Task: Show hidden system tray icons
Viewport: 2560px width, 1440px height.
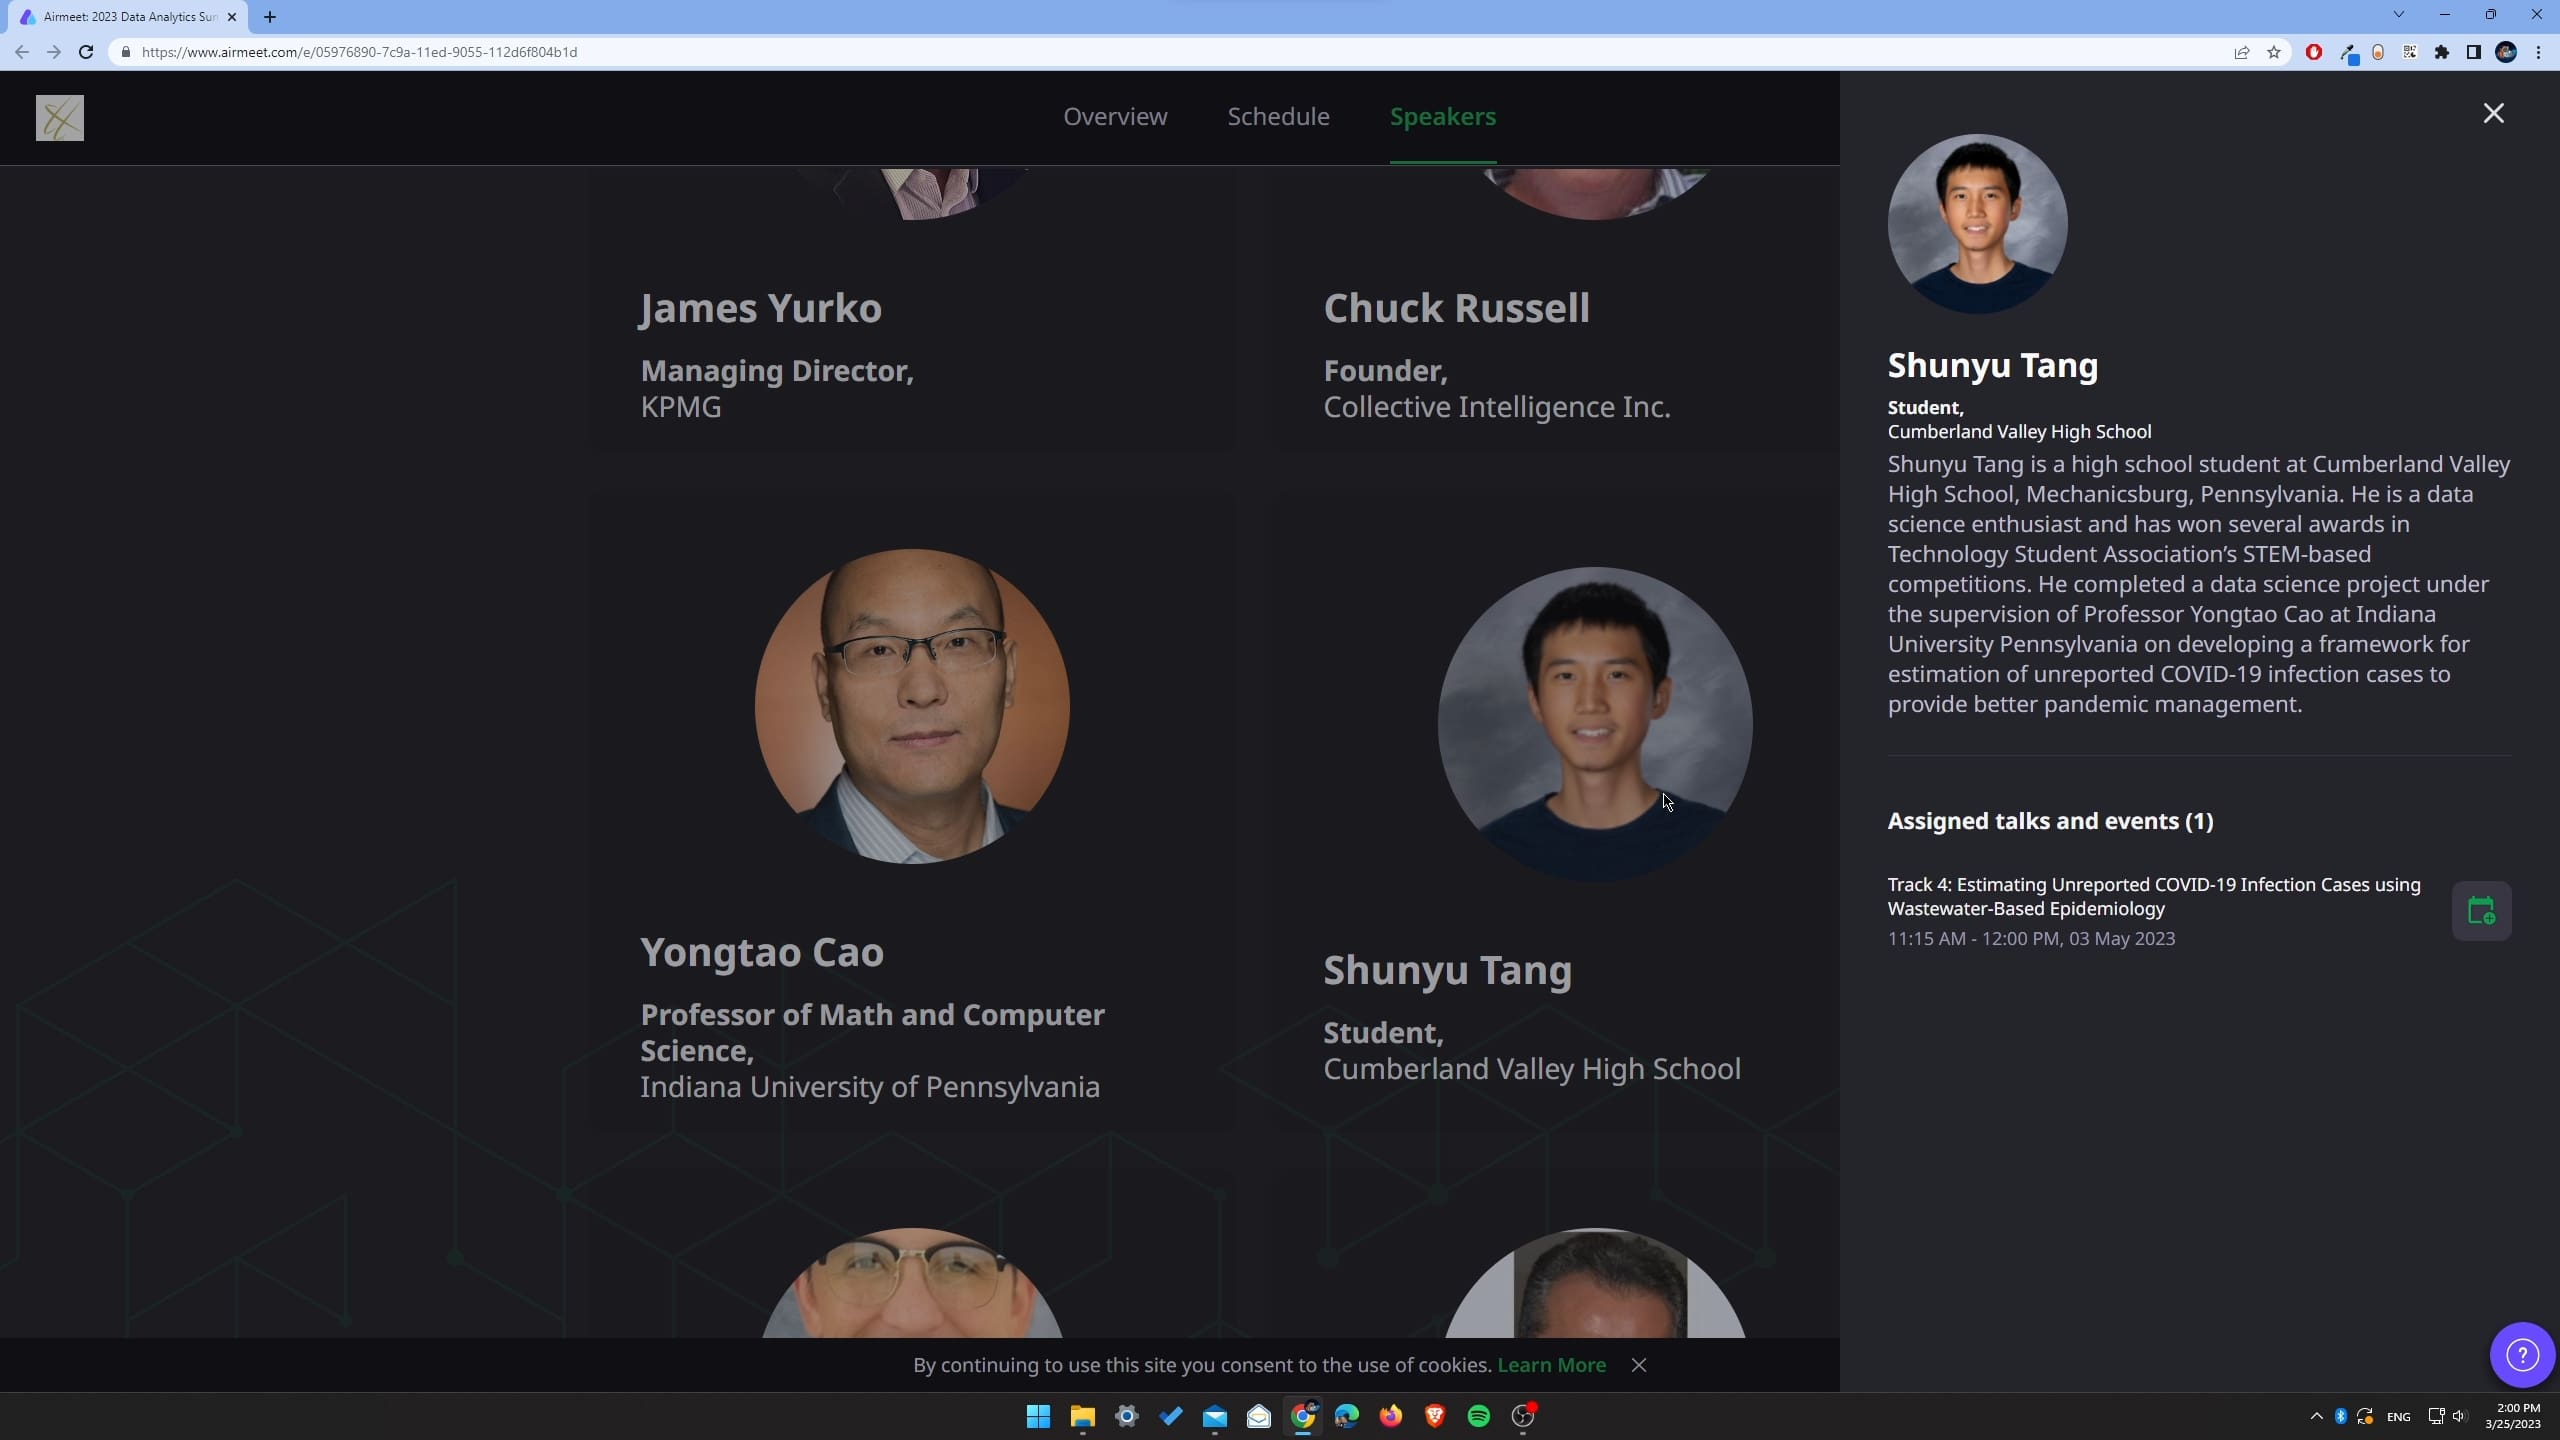Action: [x=2316, y=1416]
